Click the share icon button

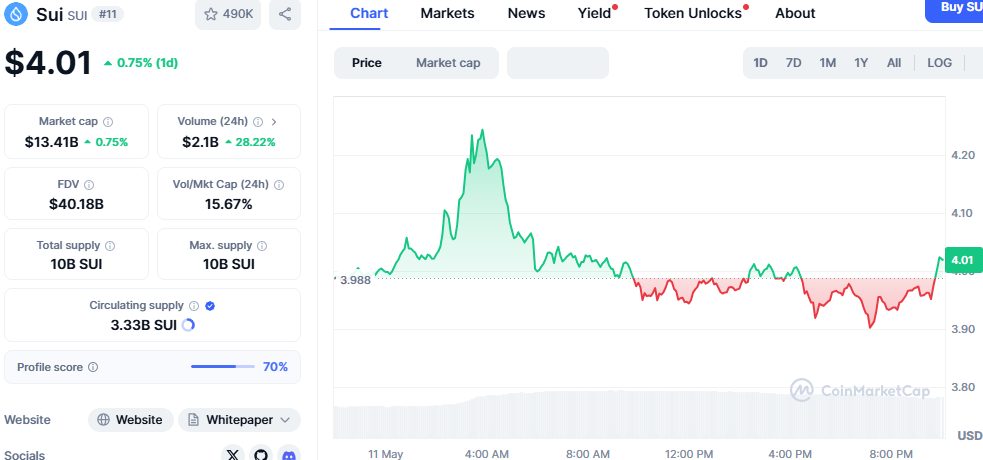coord(286,14)
